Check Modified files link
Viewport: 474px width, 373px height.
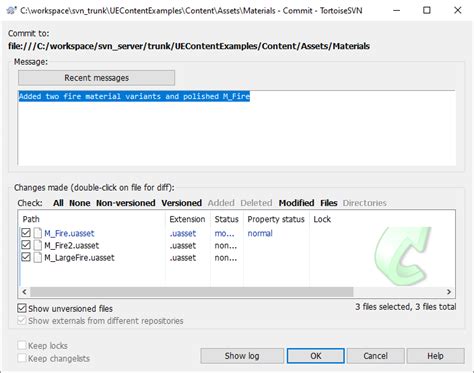296,203
